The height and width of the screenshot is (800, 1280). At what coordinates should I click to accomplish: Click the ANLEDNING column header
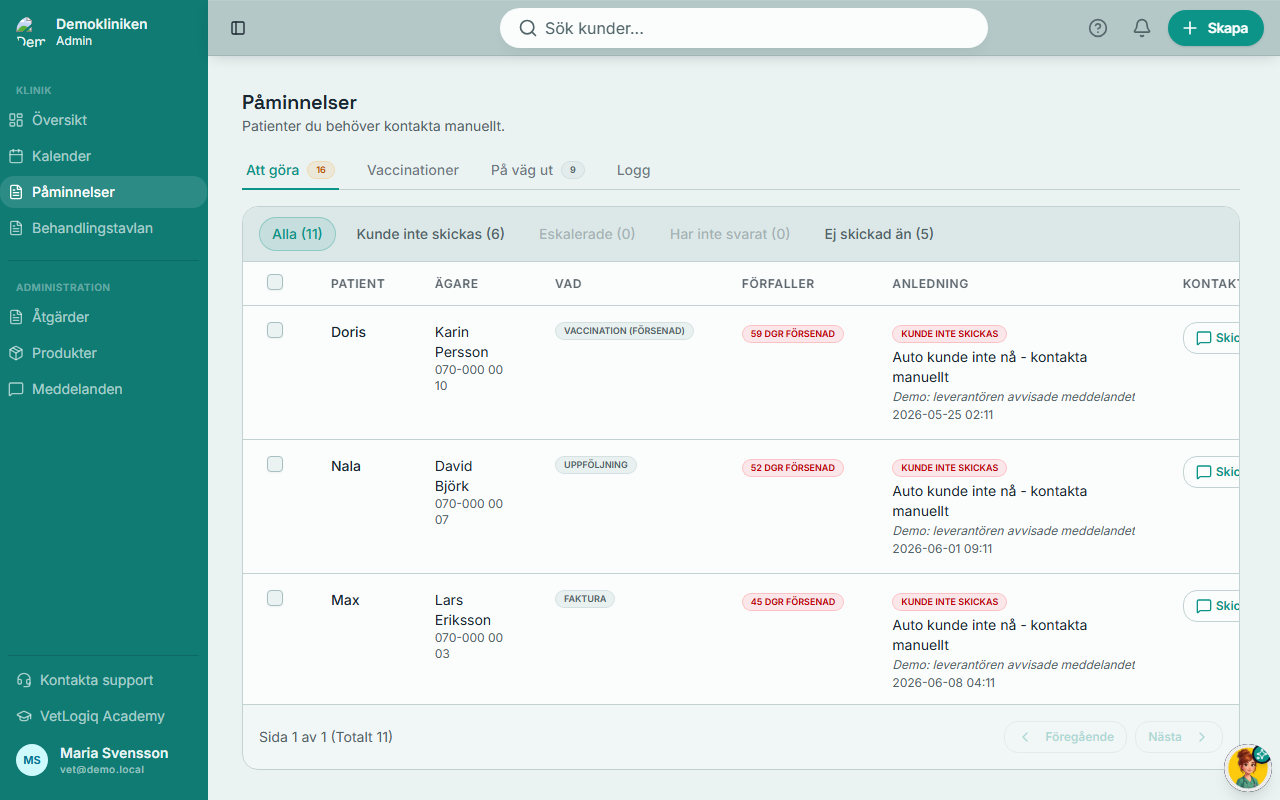click(930, 284)
